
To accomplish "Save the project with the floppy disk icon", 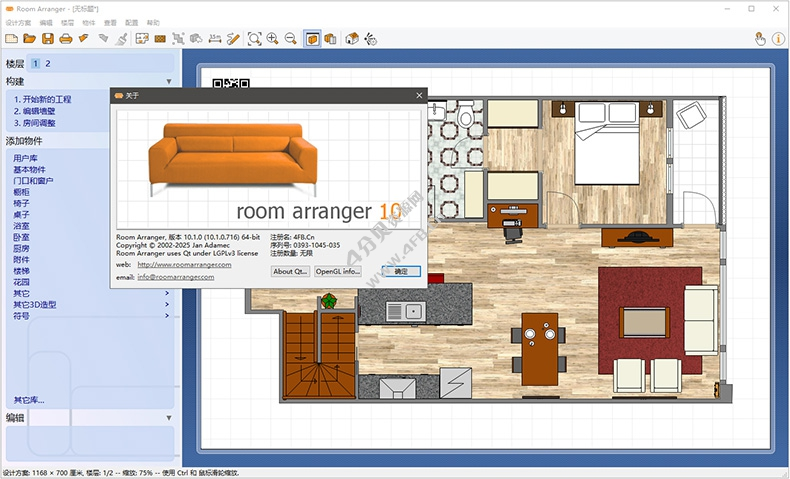I will pos(47,39).
